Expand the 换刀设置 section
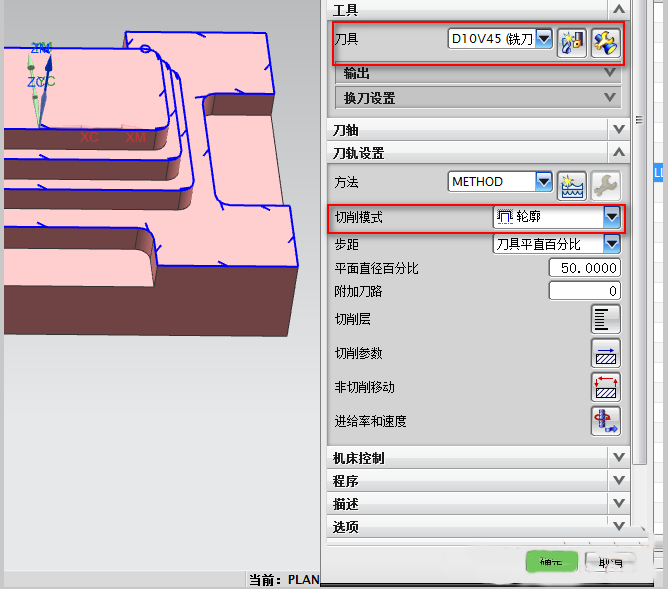The height and width of the screenshot is (589, 668). 609,98
